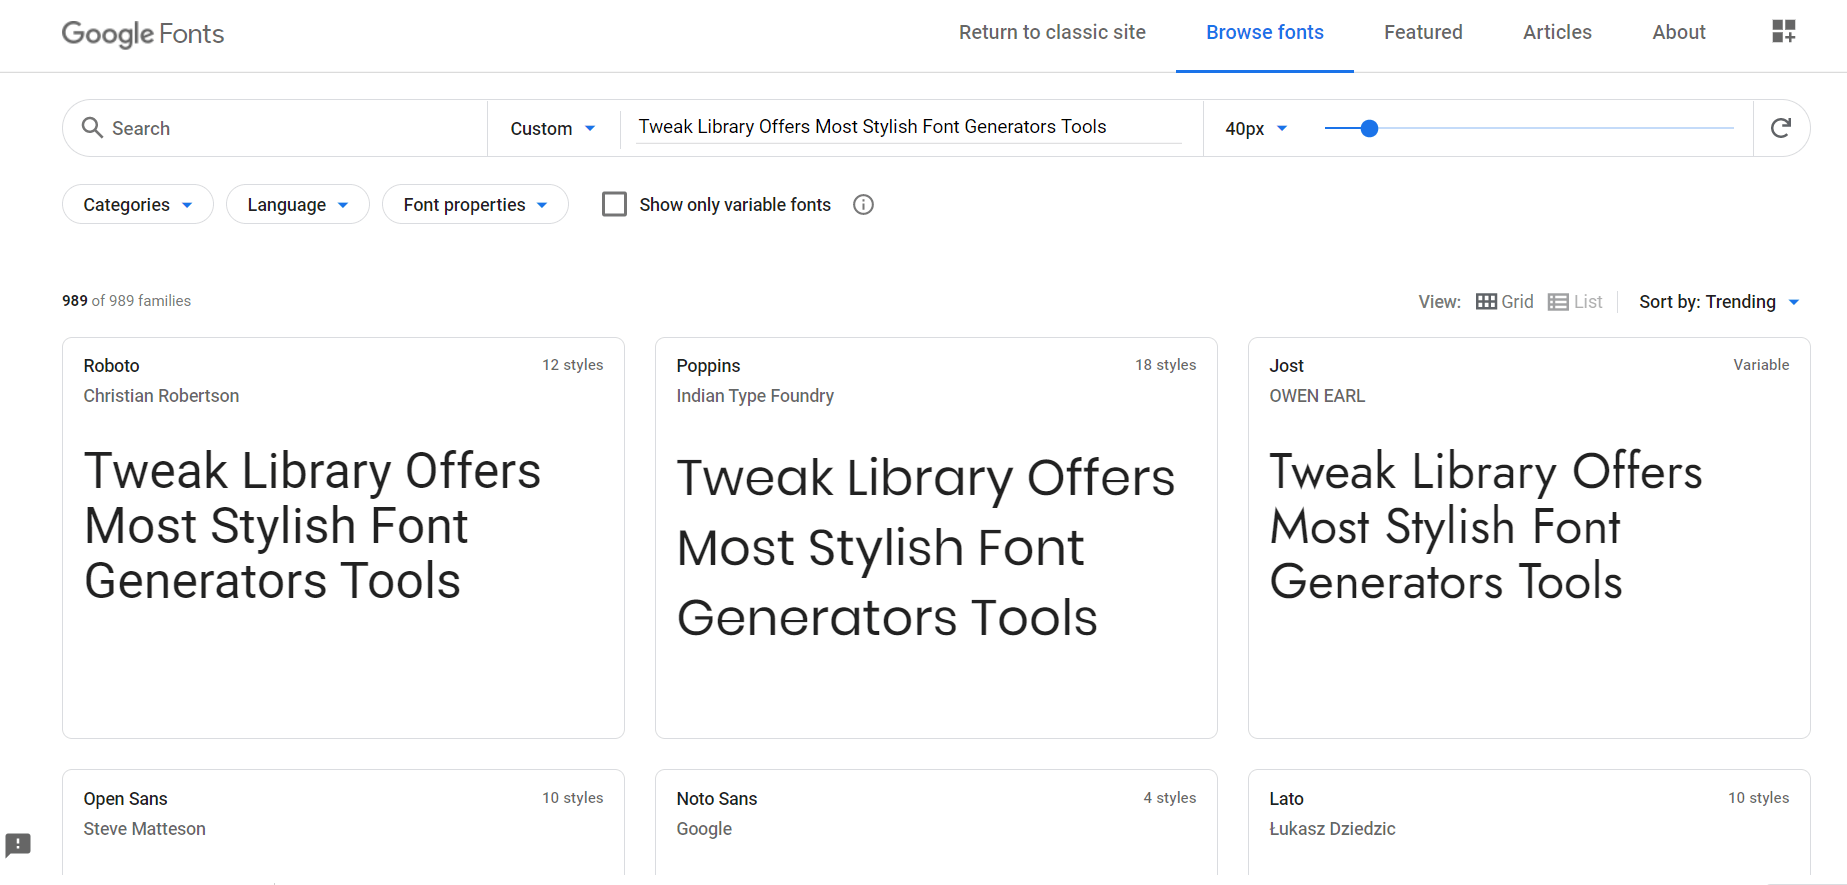Click the Google Fonts logo
The height and width of the screenshot is (885, 1847).
143,33
